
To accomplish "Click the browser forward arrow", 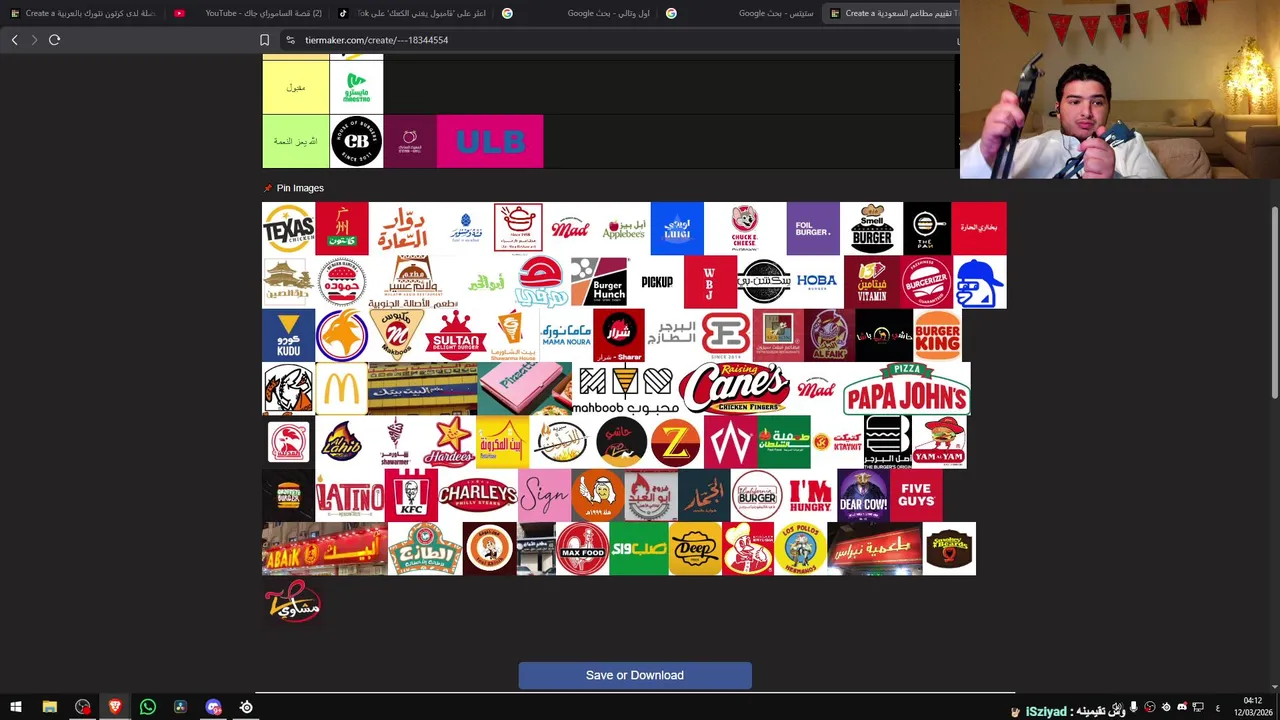I will (34, 40).
